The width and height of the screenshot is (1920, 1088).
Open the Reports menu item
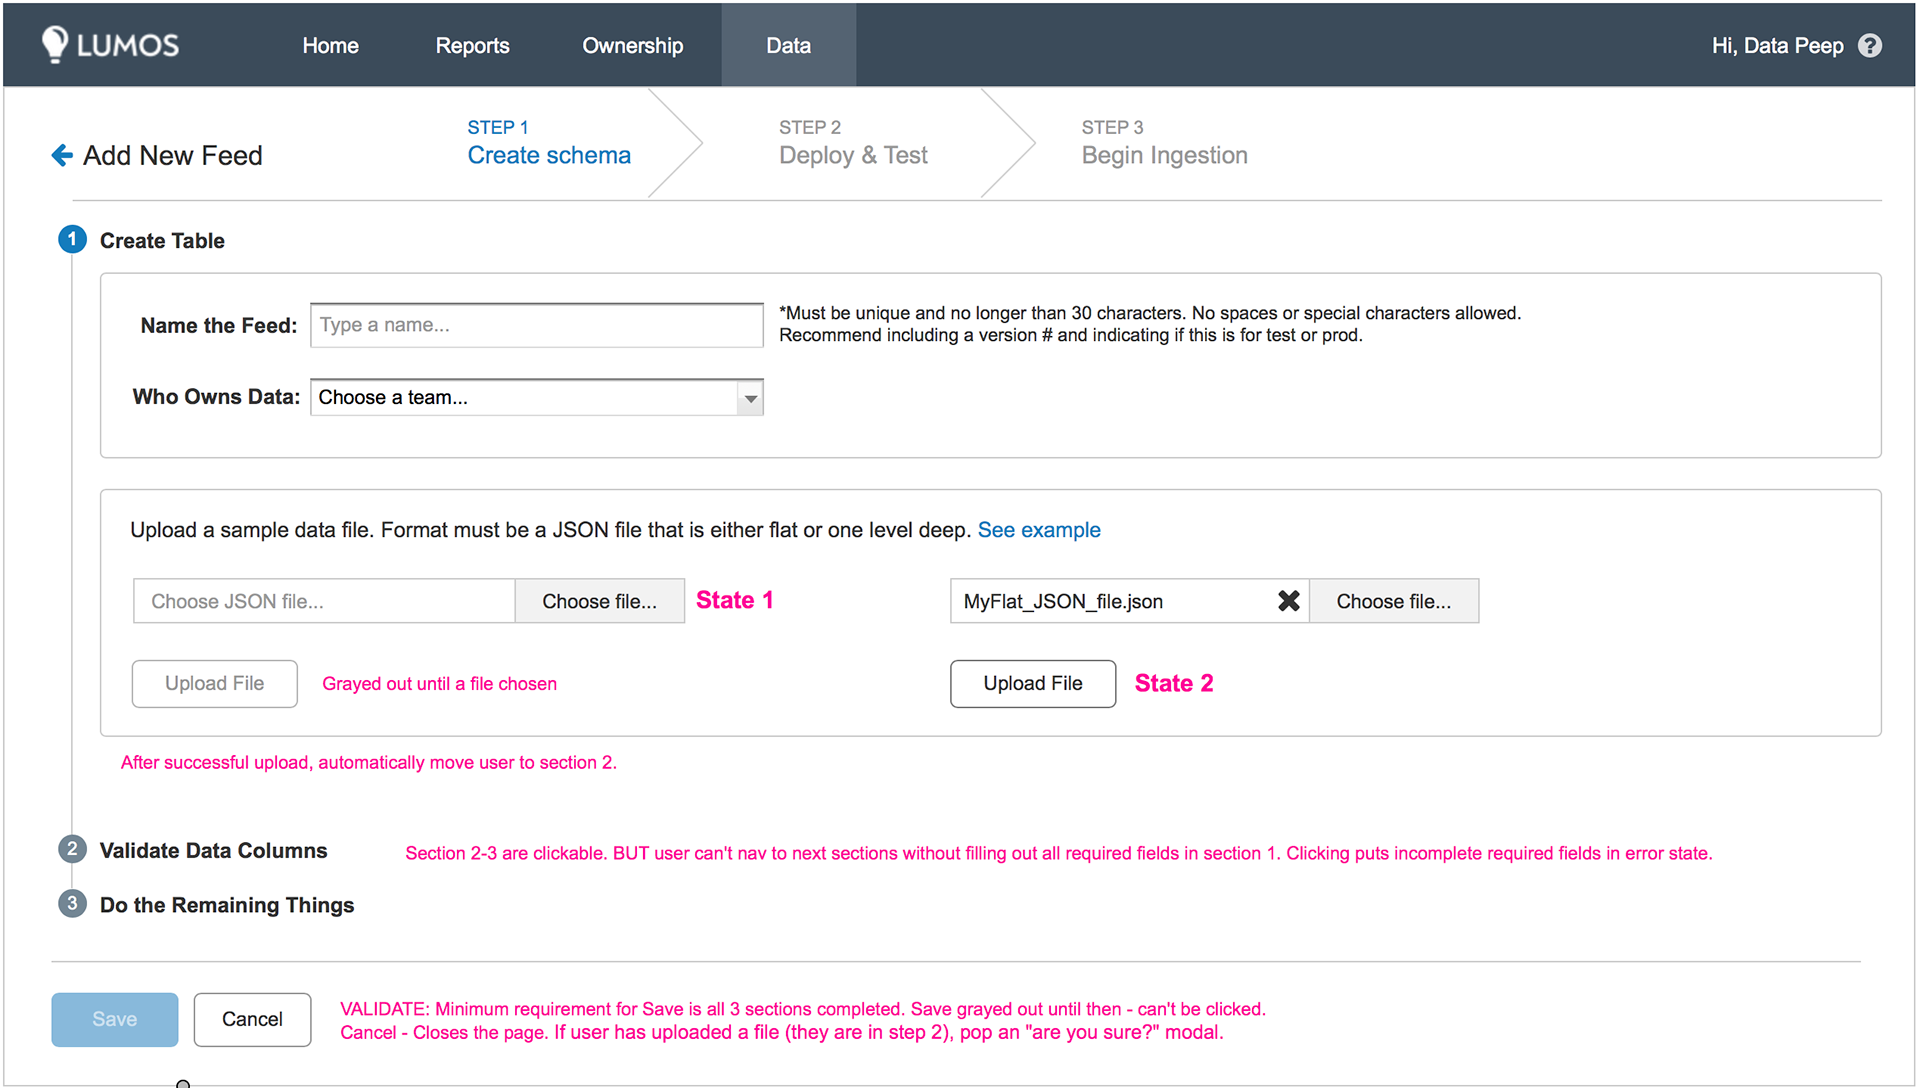[472, 46]
